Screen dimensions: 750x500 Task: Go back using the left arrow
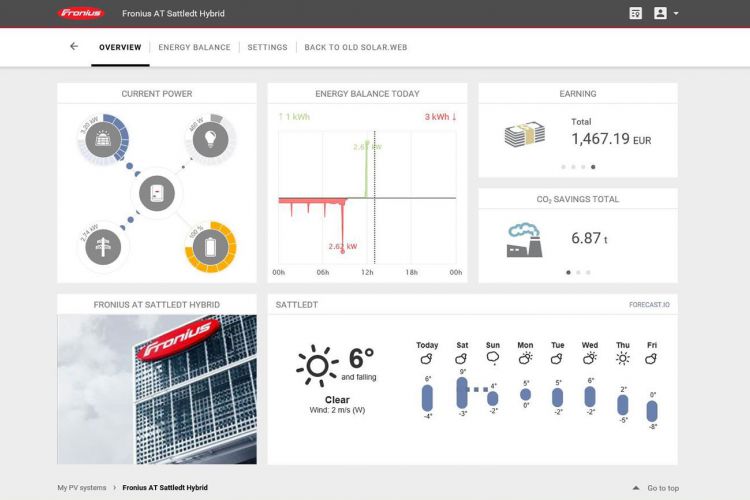tap(74, 47)
